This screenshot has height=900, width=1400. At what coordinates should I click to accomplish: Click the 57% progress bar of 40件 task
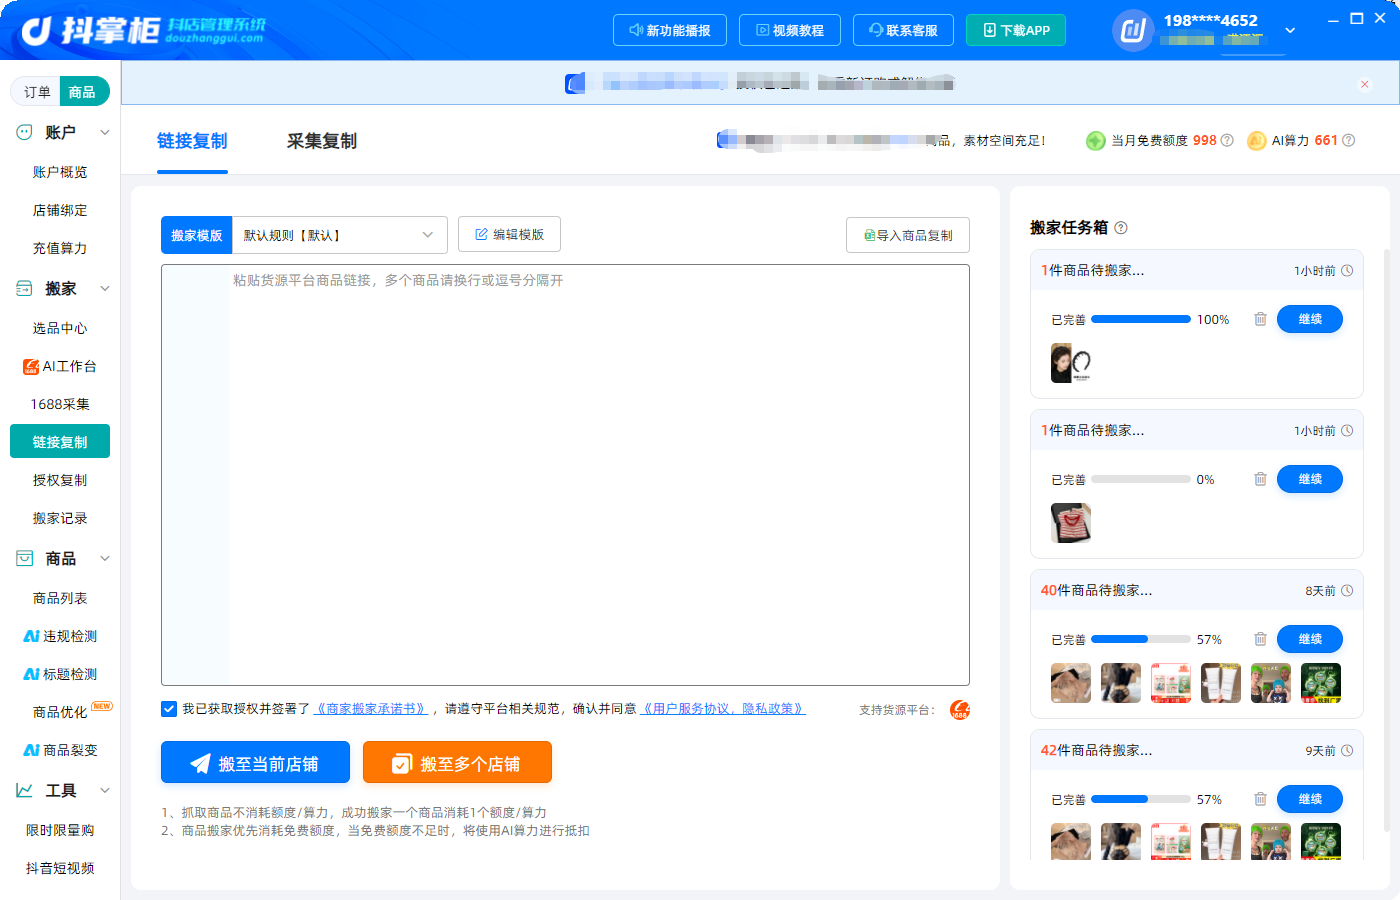(x=1141, y=639)
